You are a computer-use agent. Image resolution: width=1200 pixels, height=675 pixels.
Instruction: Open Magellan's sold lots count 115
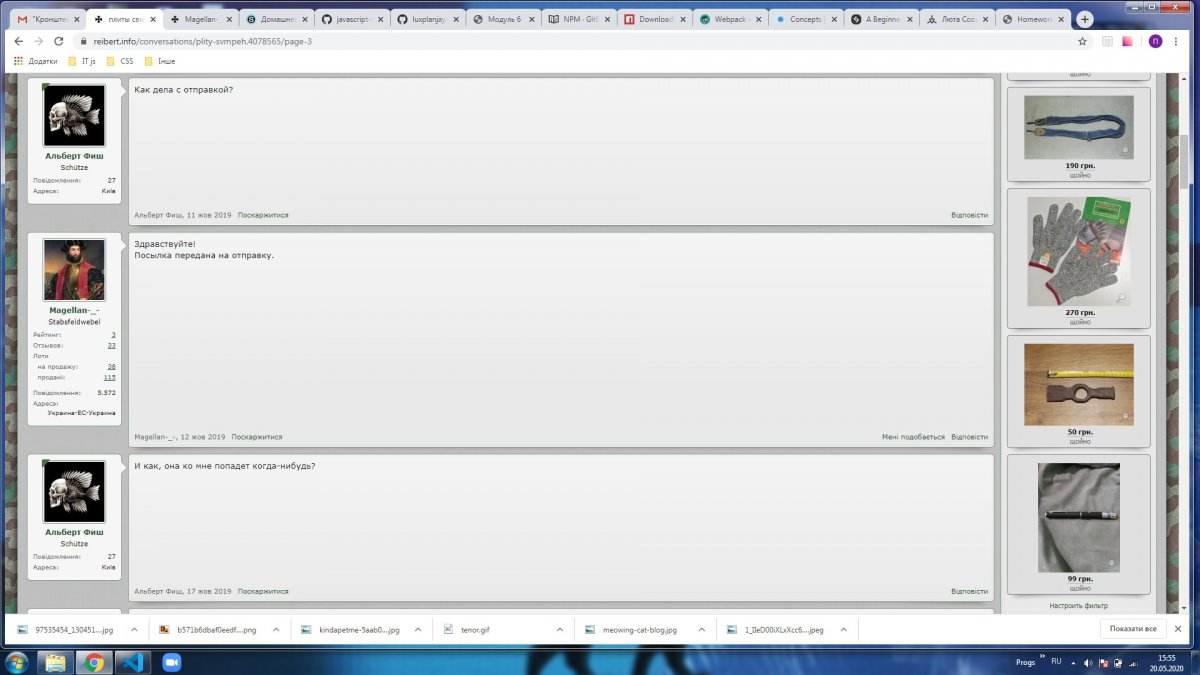(110, 377)
